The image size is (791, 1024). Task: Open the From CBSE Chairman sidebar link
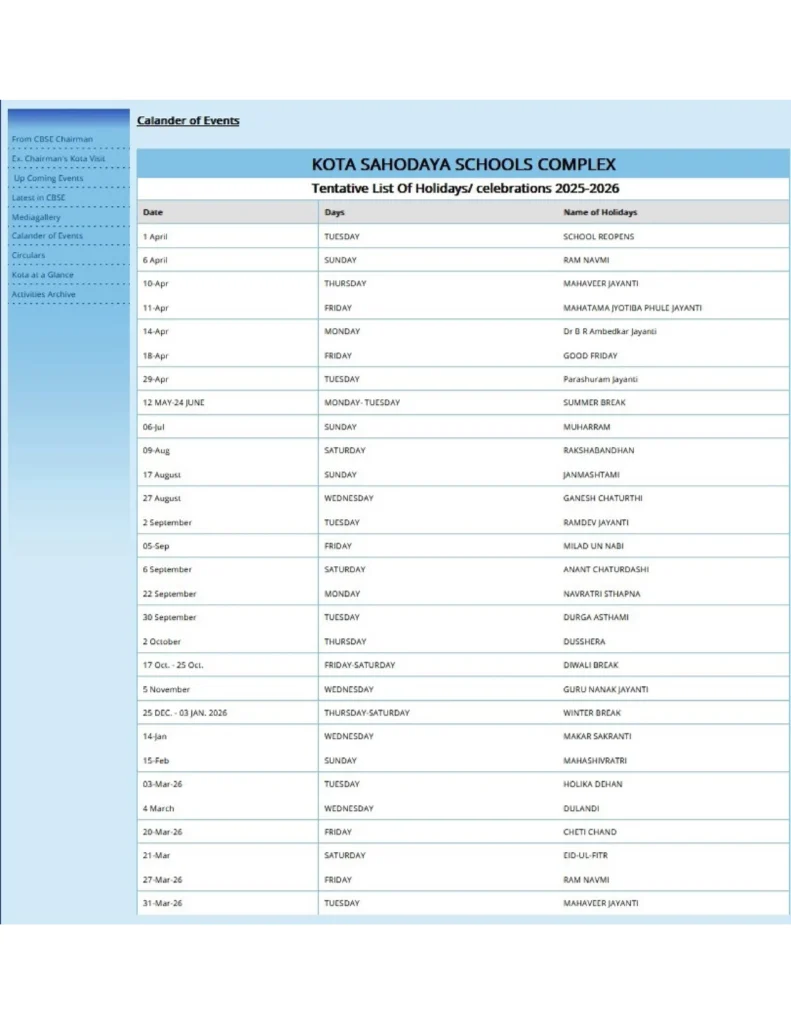[x=52, y=139]
